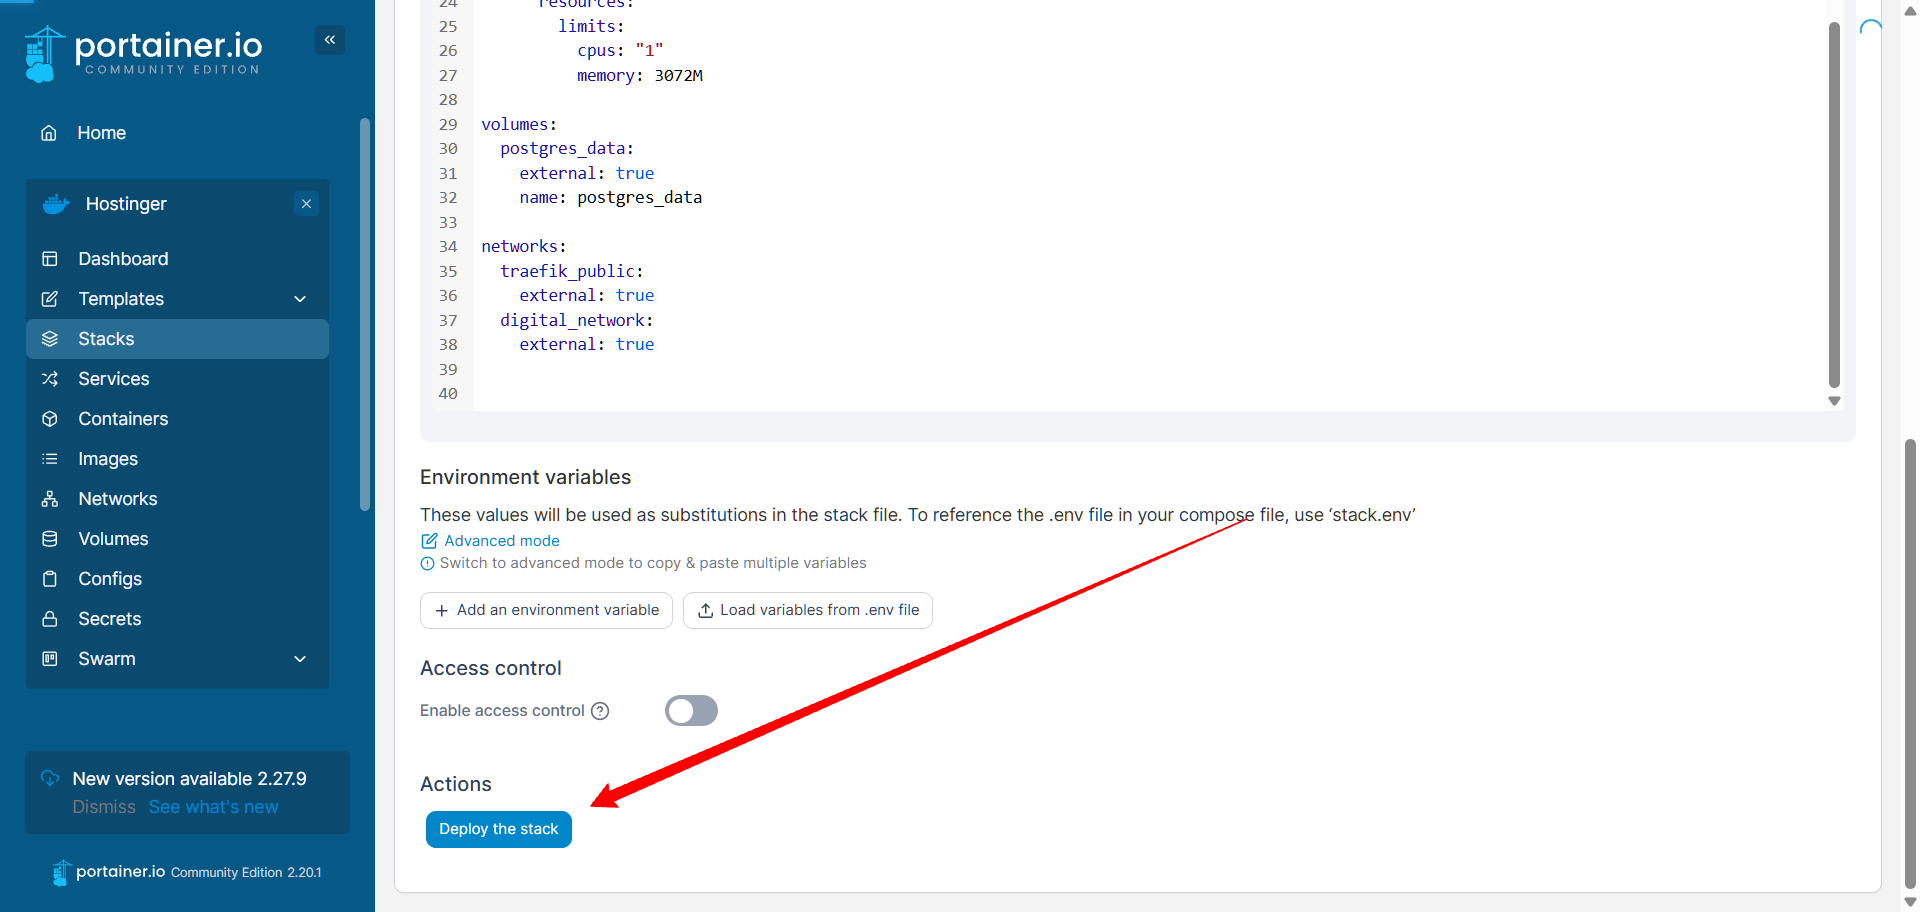Viewport: 1920px width, 912px height.
Task: Collapse the sidebar with double-chevron icon
Action: [x=330, y=40]
